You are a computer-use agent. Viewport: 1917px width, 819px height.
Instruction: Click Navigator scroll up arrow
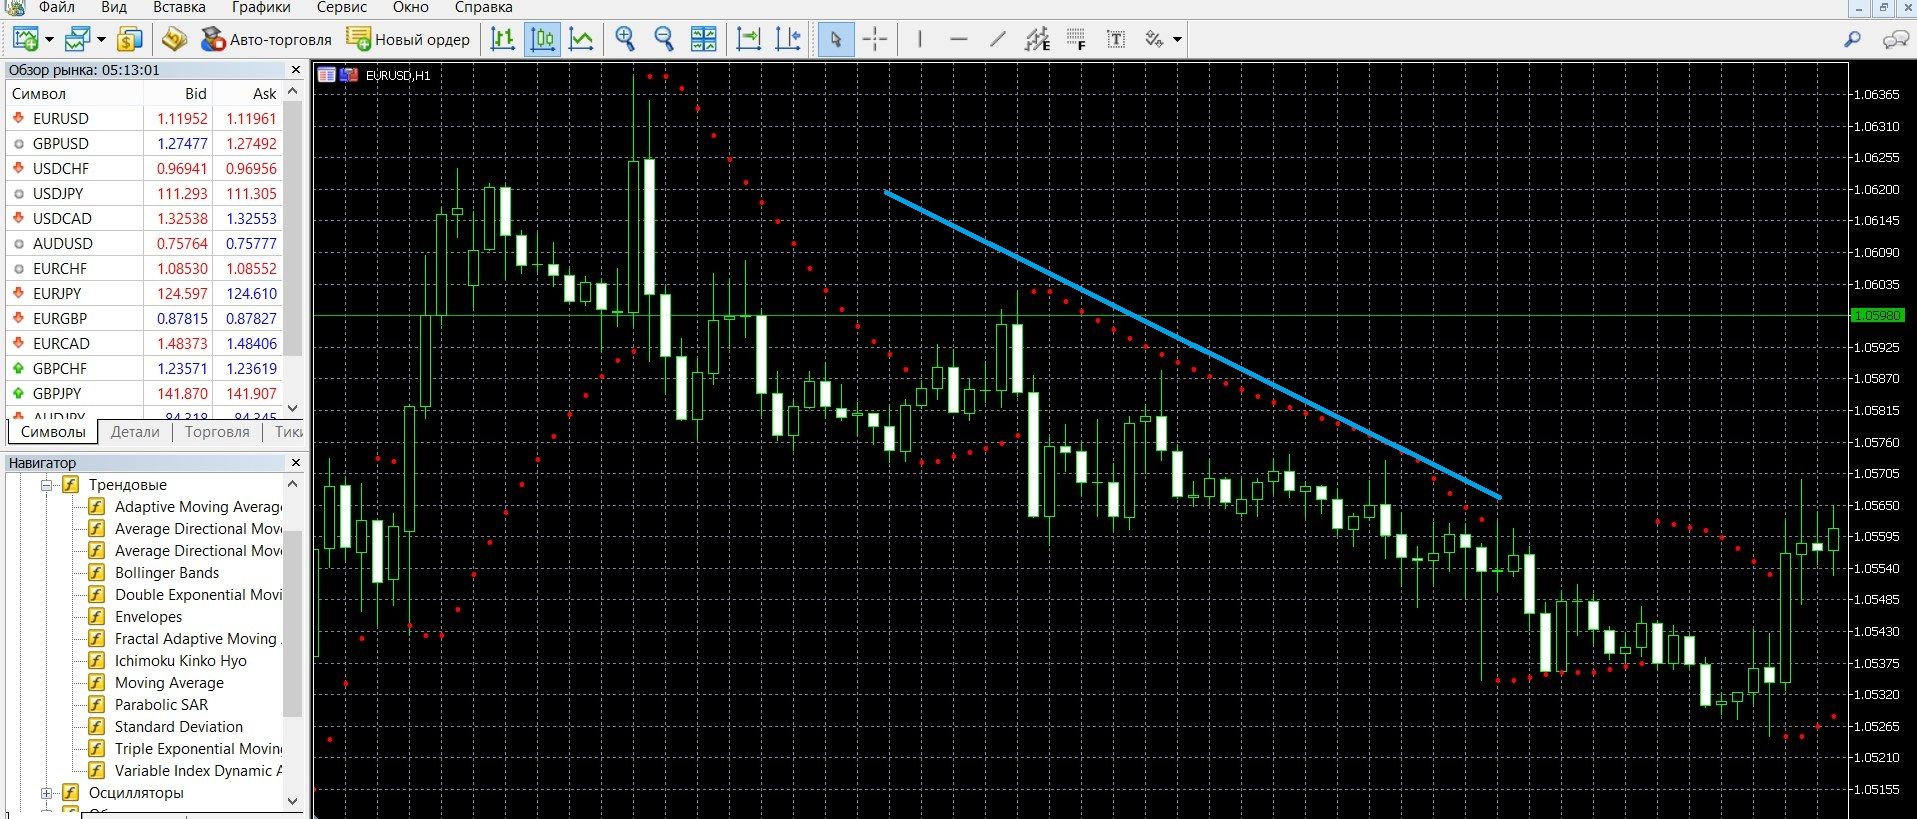pos(293,484)
